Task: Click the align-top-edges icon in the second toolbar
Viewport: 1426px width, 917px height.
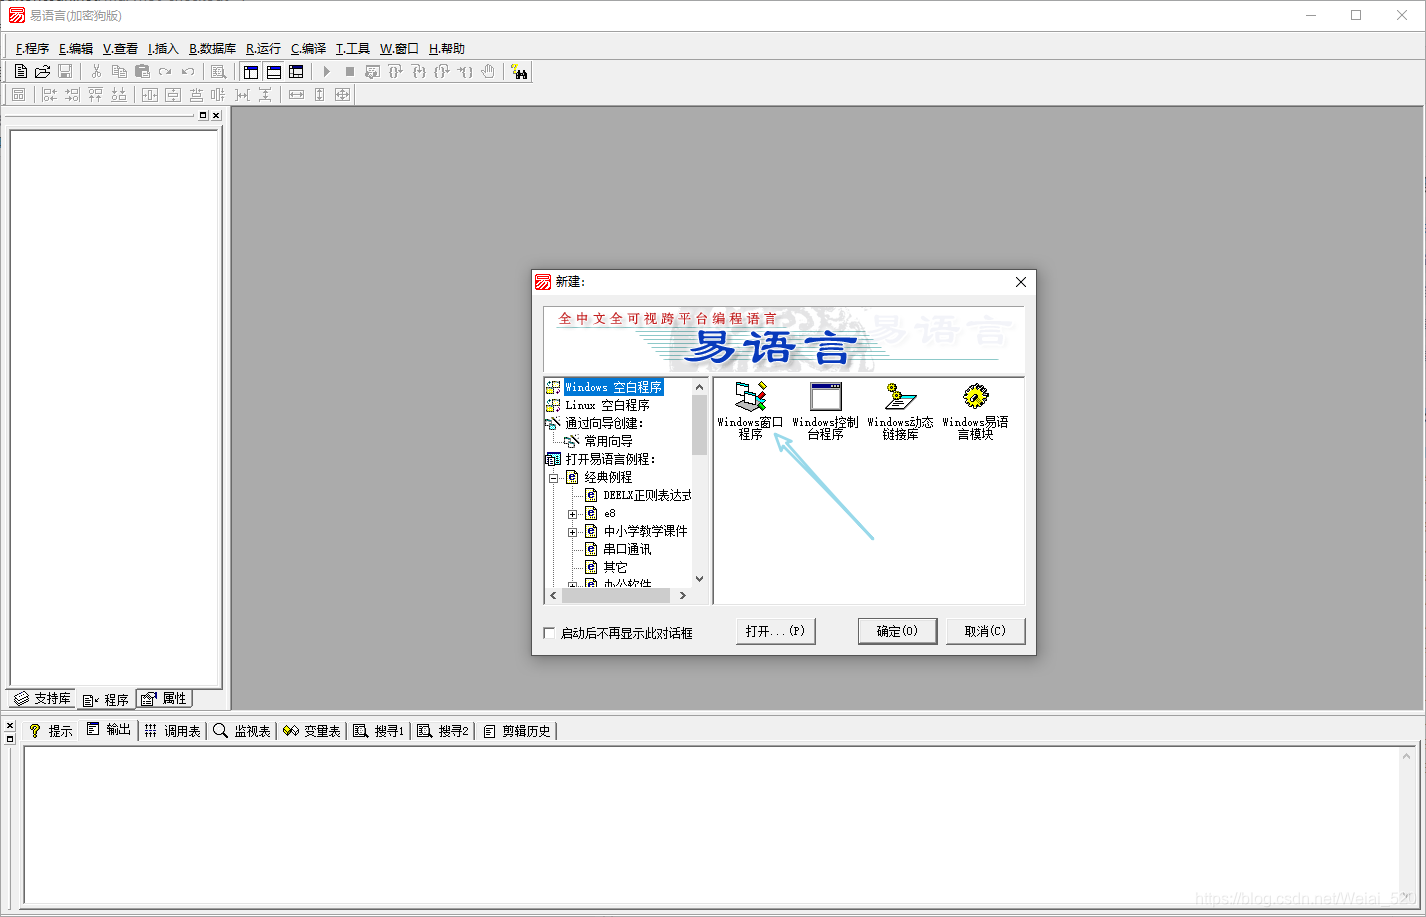Action: click(x=95, y=94)
